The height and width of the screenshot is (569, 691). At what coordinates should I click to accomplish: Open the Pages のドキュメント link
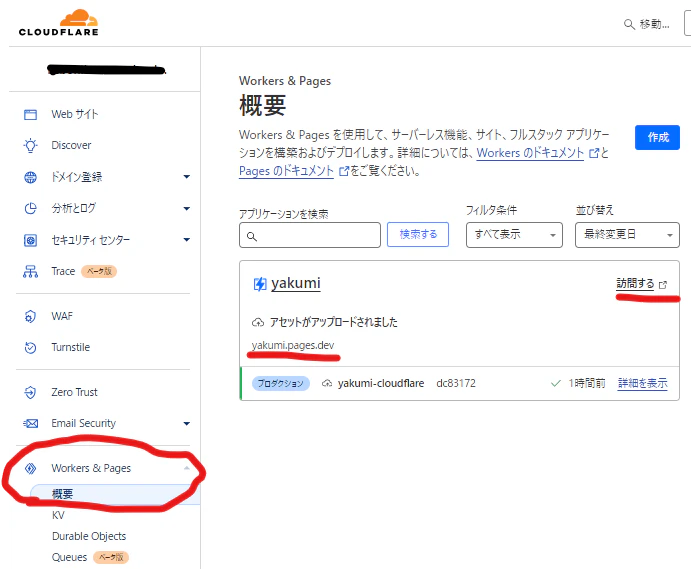[286, 171]
